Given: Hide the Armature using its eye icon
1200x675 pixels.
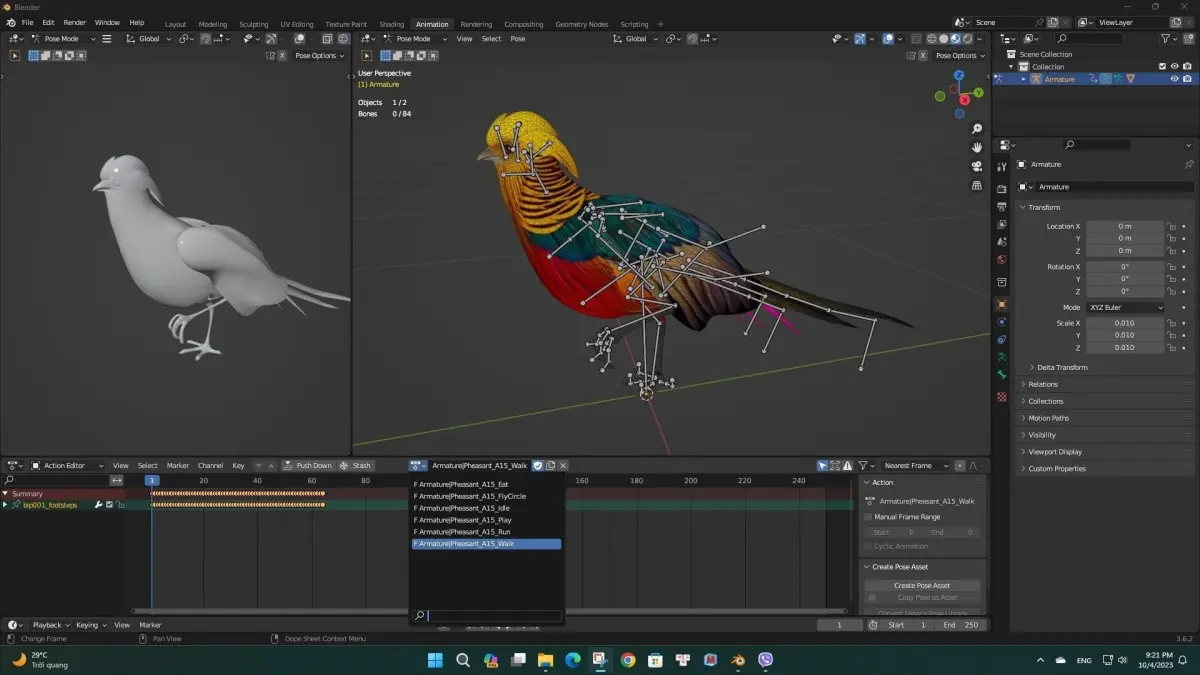Looking at the screenshot, I should (1174, 79).
